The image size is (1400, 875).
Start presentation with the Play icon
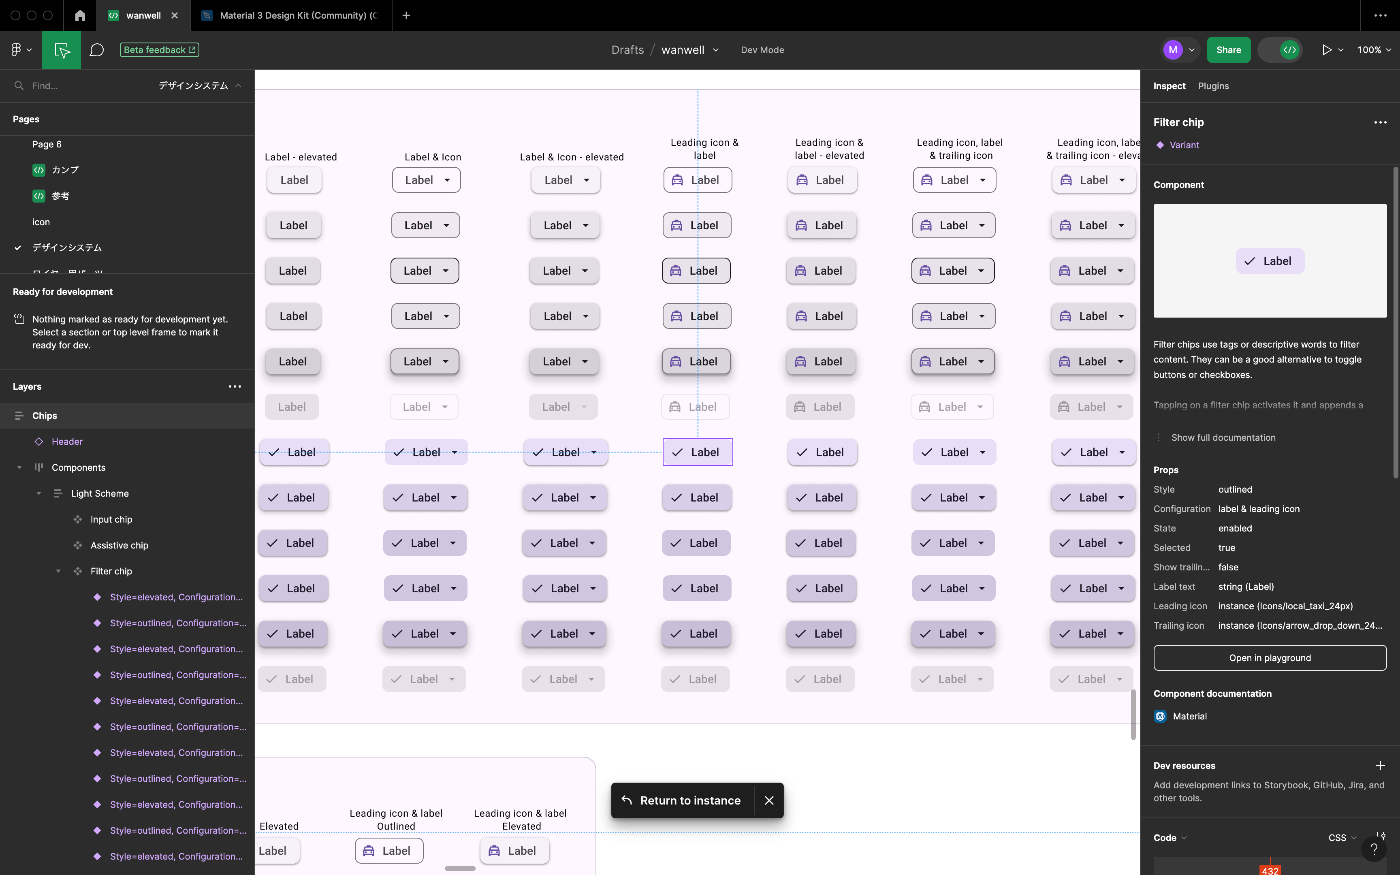pos(1327,50)
